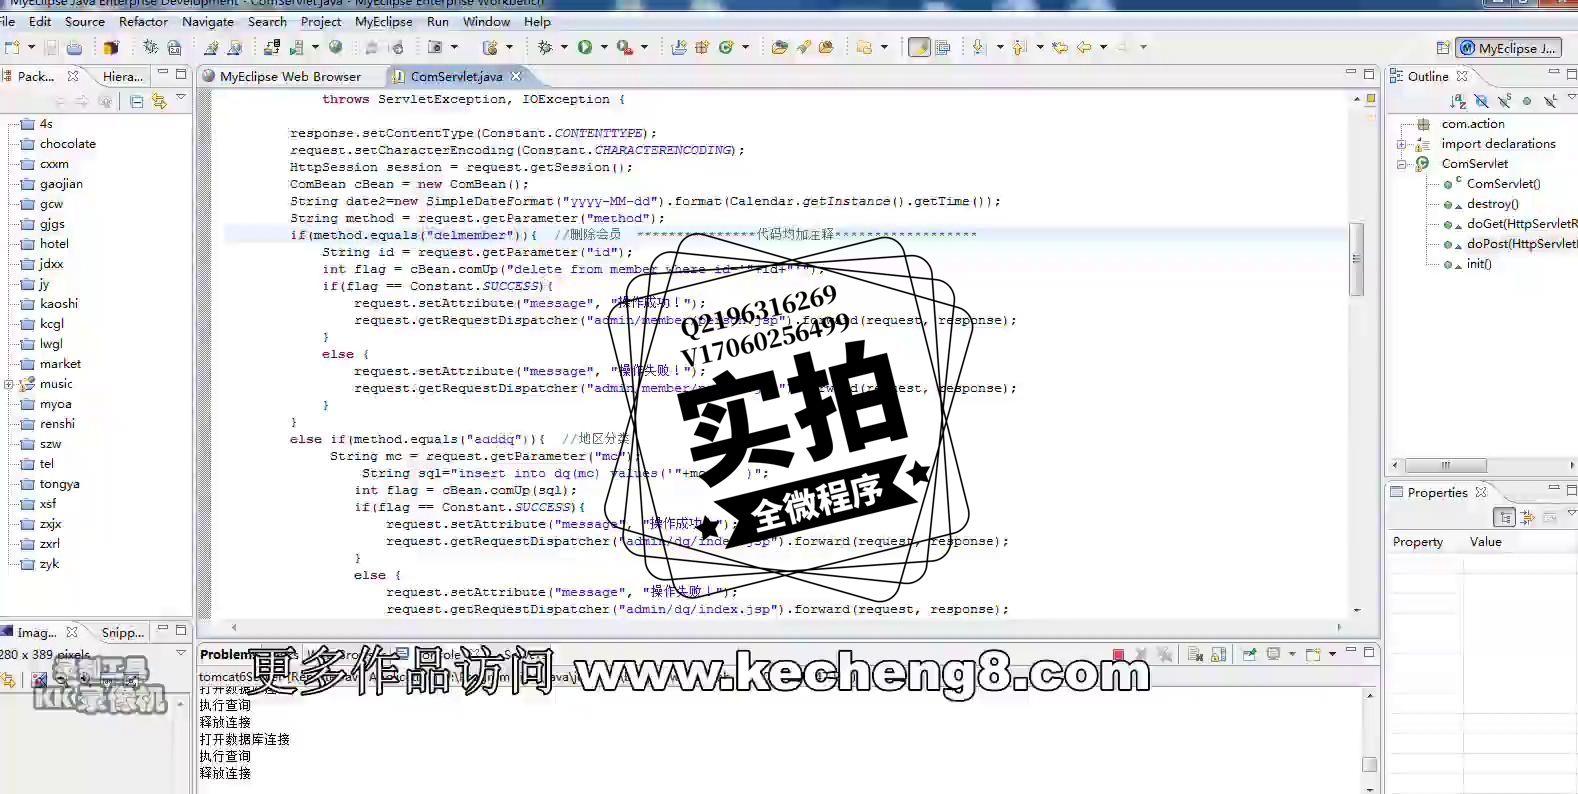Click the Property column header
This screenshot has width=1578, height=794.
tap(1418, 542)
